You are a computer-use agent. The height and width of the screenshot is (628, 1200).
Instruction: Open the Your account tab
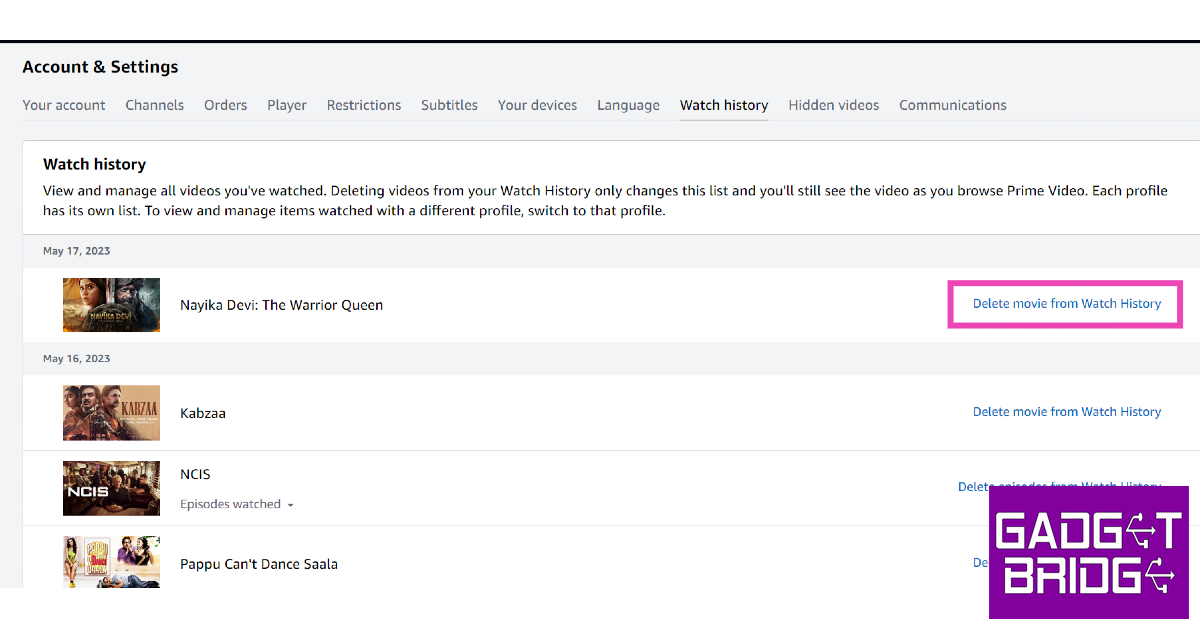pos(64,105)
